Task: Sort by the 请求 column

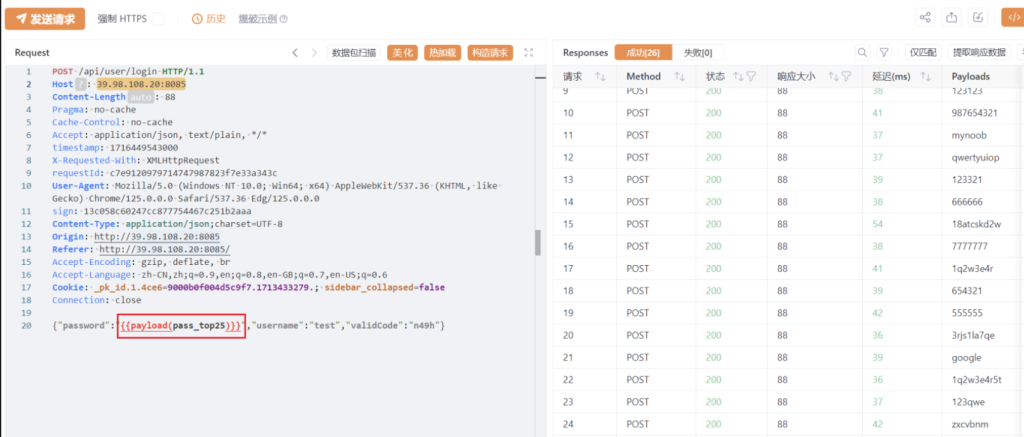Action: [601, 77]
